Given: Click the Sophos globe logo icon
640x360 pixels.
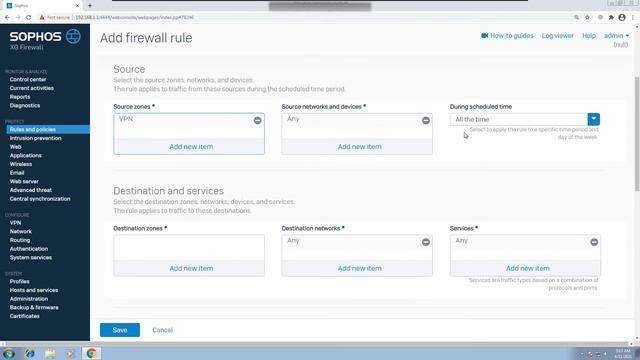Looking at the screenshot, I should (x=73, y=36).
